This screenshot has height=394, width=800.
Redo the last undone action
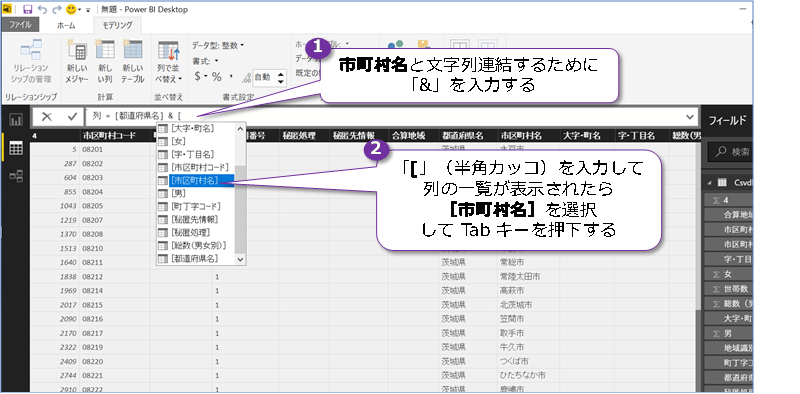click(x=56, y=9)
